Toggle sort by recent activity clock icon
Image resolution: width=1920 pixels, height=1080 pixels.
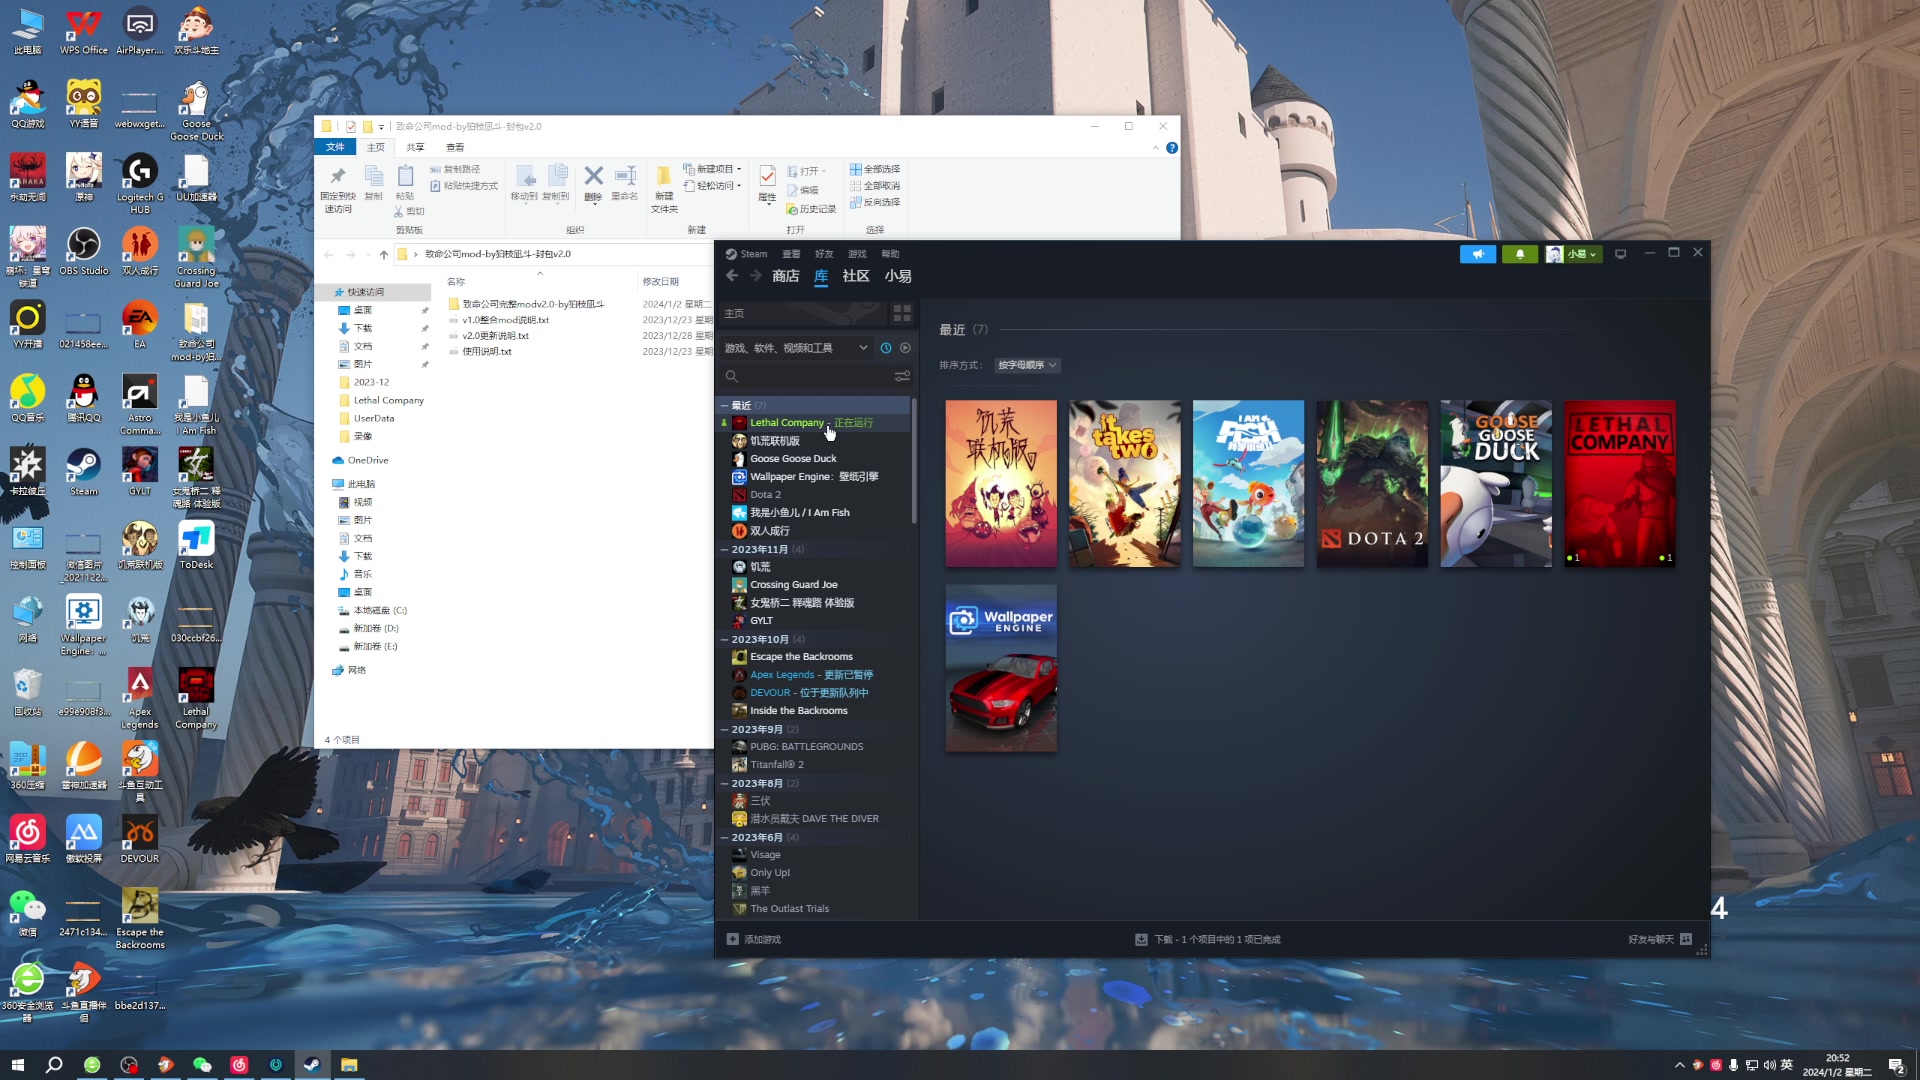click(886, 348)
